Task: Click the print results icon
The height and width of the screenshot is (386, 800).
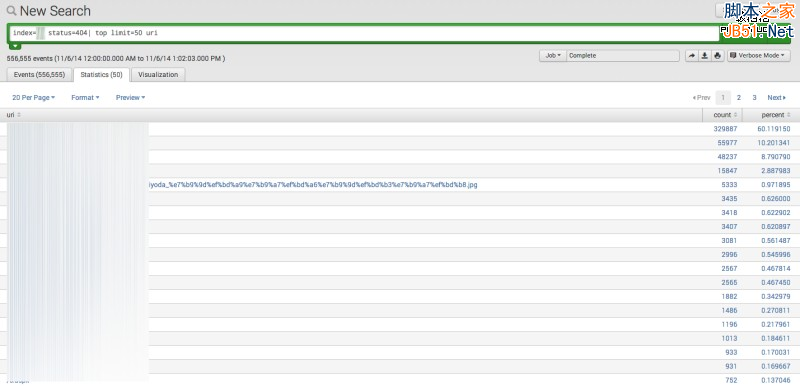Action: point(717,56)
